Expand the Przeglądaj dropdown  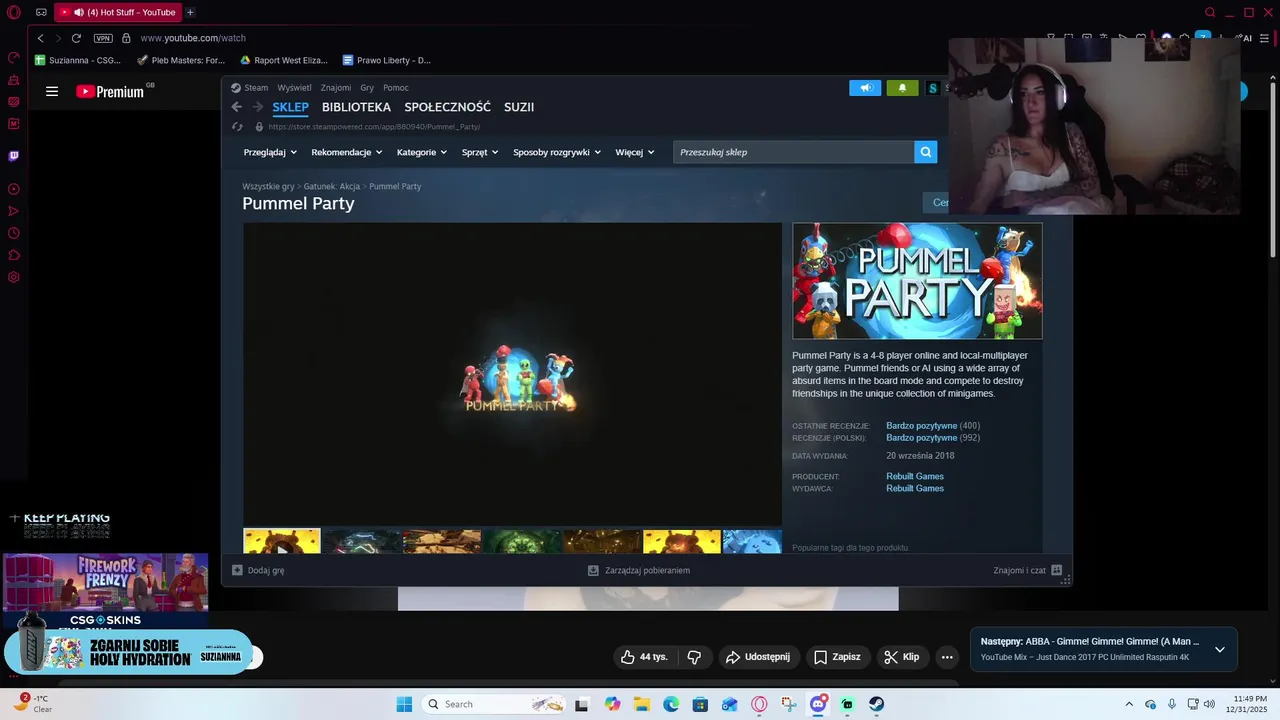tap(270, 152)
